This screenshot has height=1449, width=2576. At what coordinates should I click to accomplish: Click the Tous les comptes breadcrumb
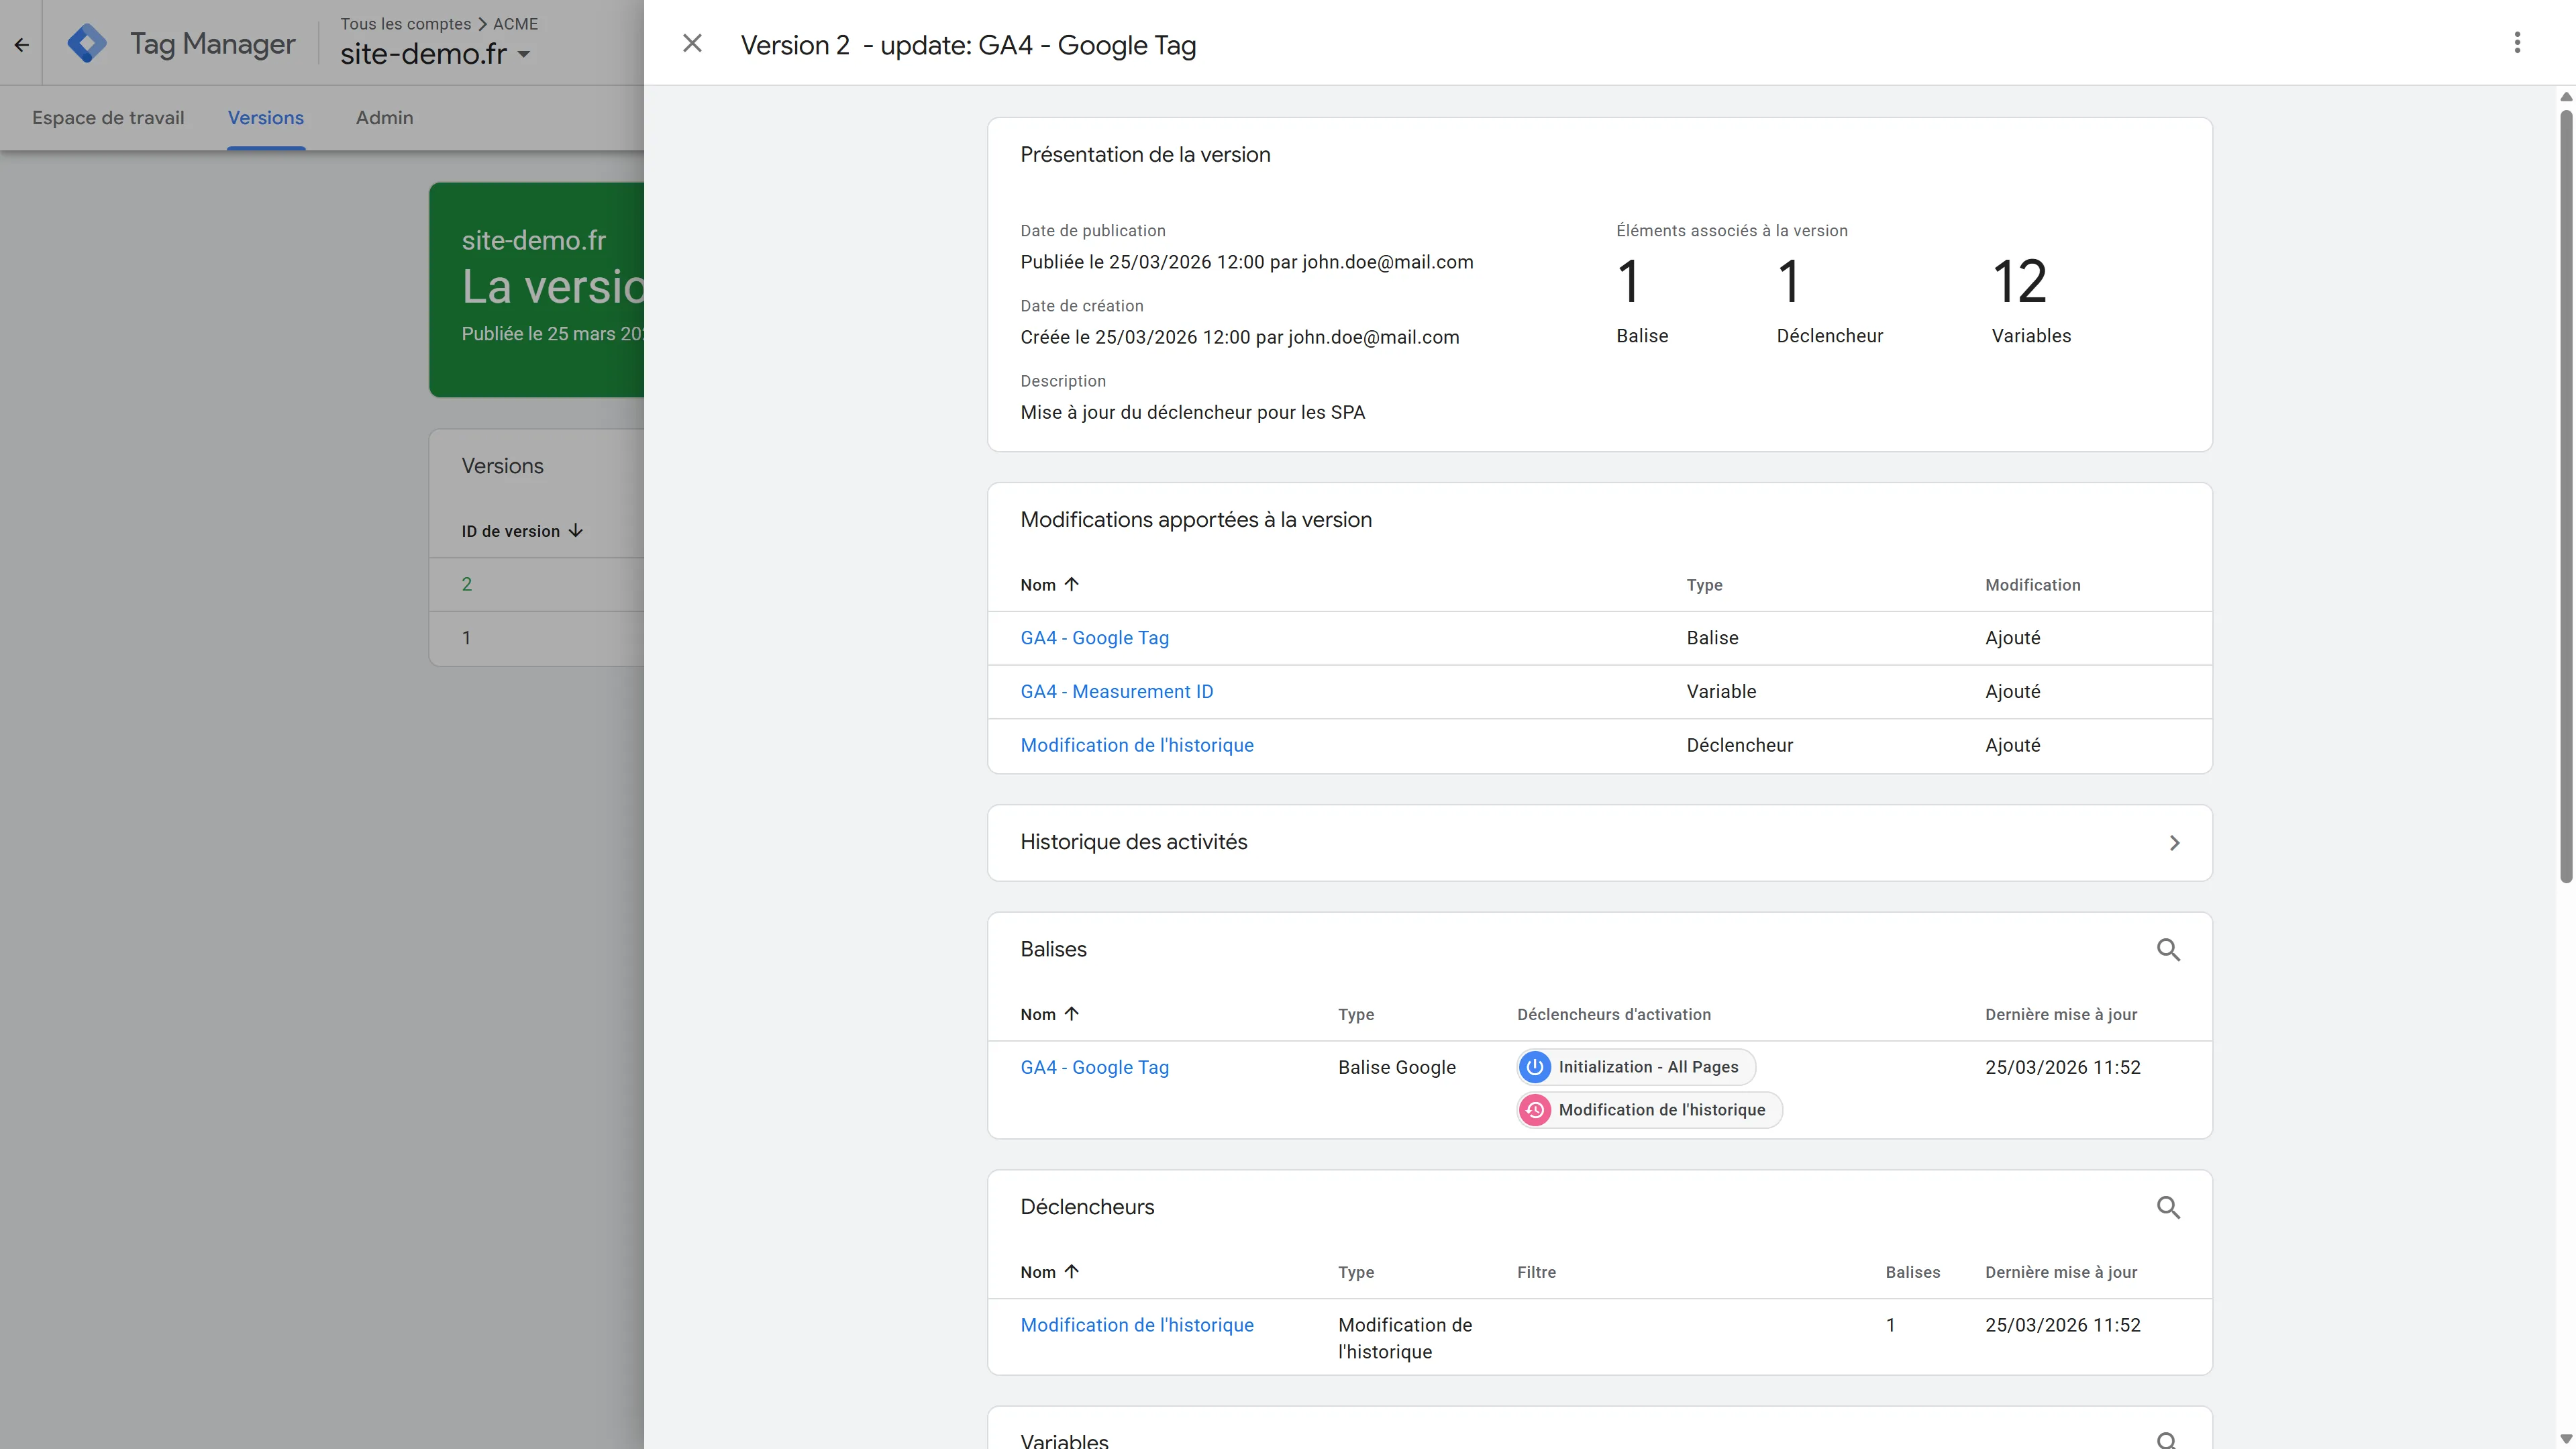click(x=405, y=23)
